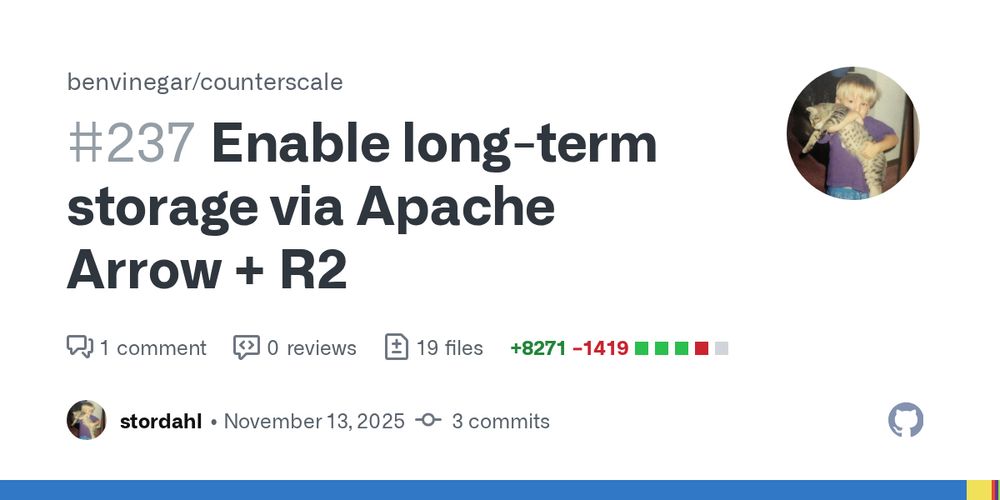Click the pull request number #237
Screen dimensions: 1000x500
coord(131,145)
